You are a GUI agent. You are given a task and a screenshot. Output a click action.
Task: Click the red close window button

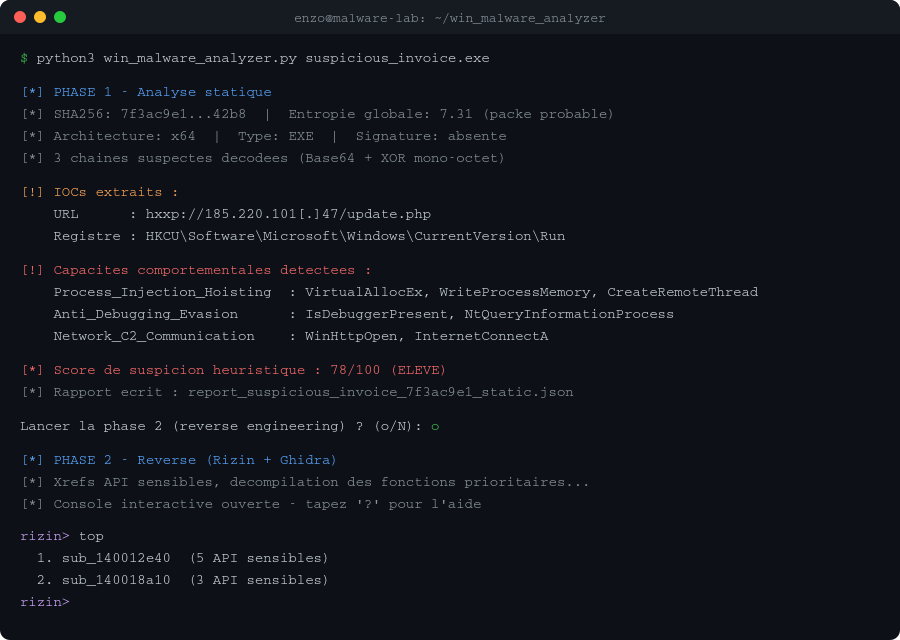point(20,17)
